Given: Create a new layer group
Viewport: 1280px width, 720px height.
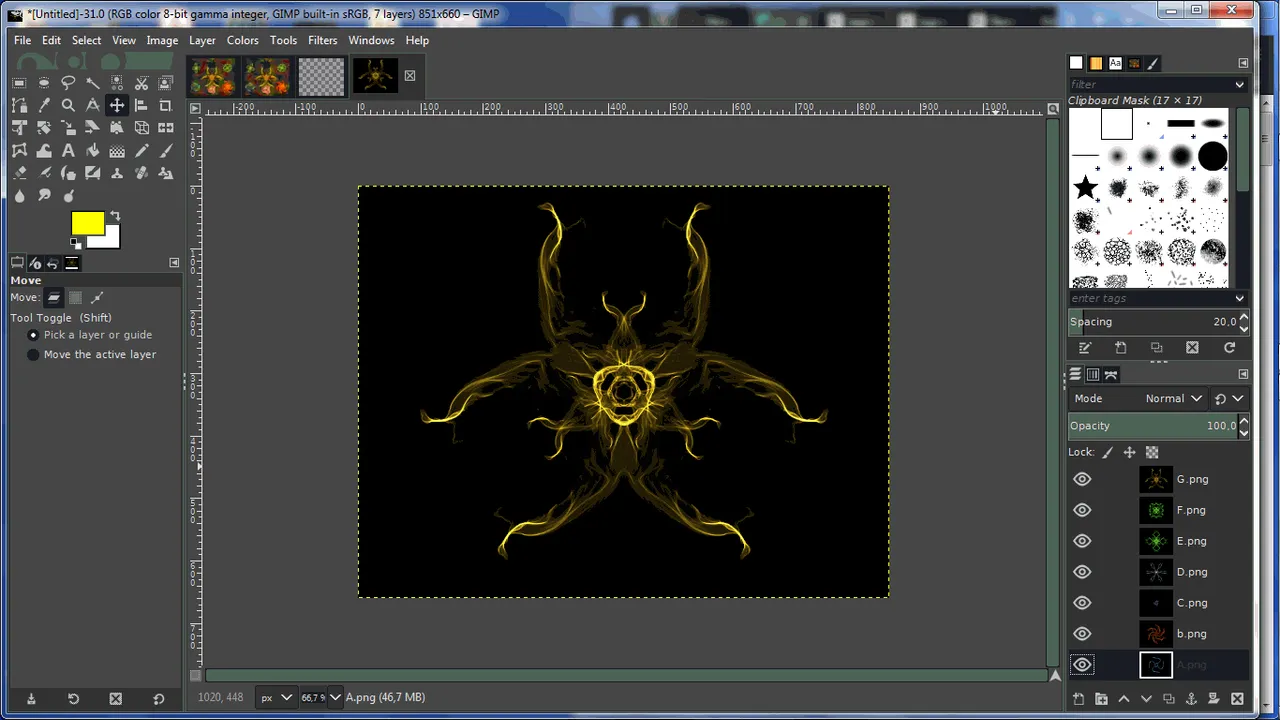Looking at the screenshot, I should pos(1101,699).
